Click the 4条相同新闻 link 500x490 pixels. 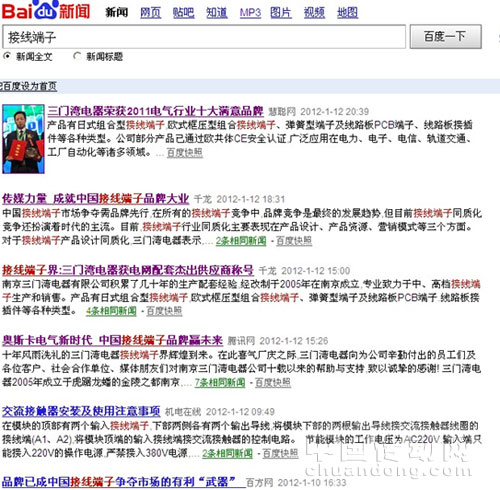111,311
